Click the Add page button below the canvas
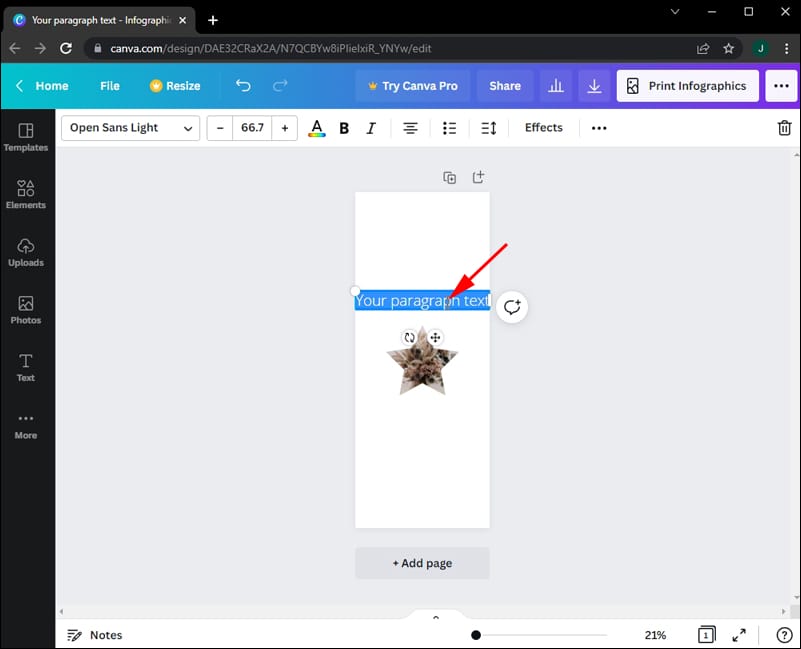The image size is (801, 649). pyautogui.click(x=422, y=563)
